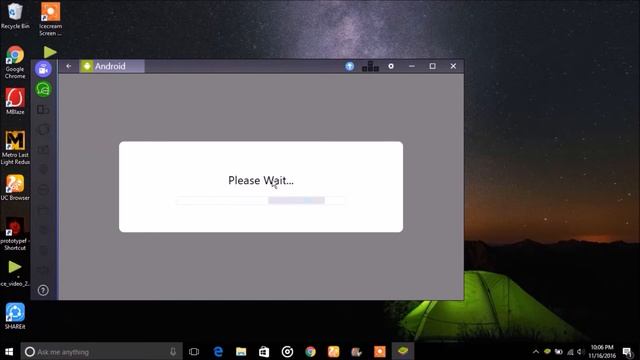Click the battery status icon in the tray

[559, 352]
